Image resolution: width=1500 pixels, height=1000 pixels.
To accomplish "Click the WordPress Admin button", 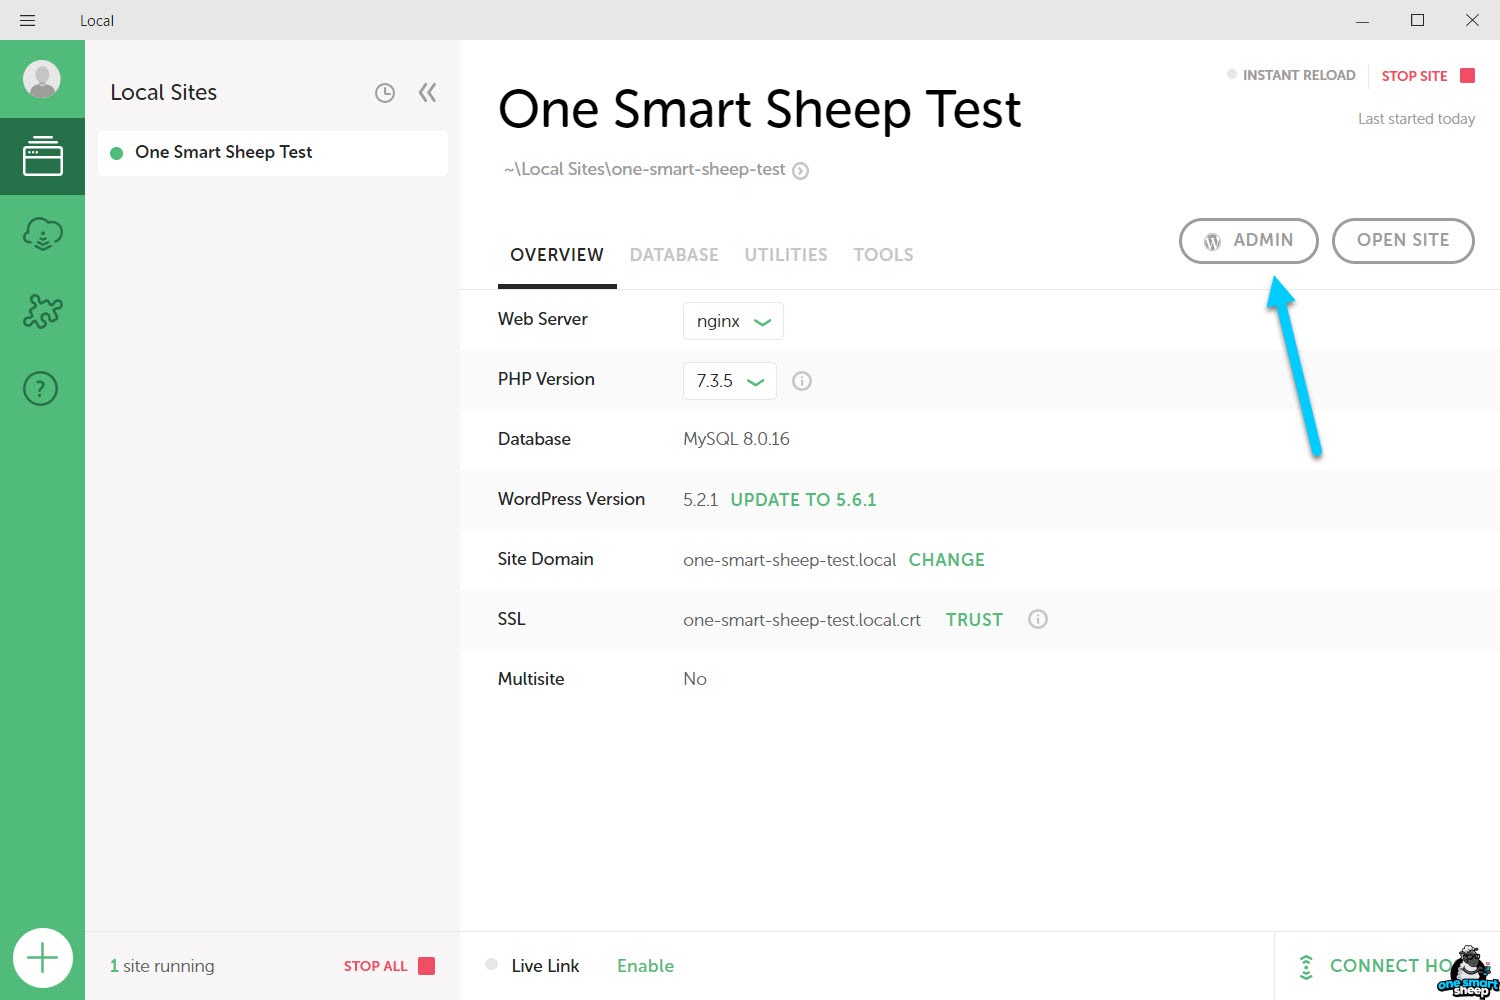I will [x=1248, y=241].
